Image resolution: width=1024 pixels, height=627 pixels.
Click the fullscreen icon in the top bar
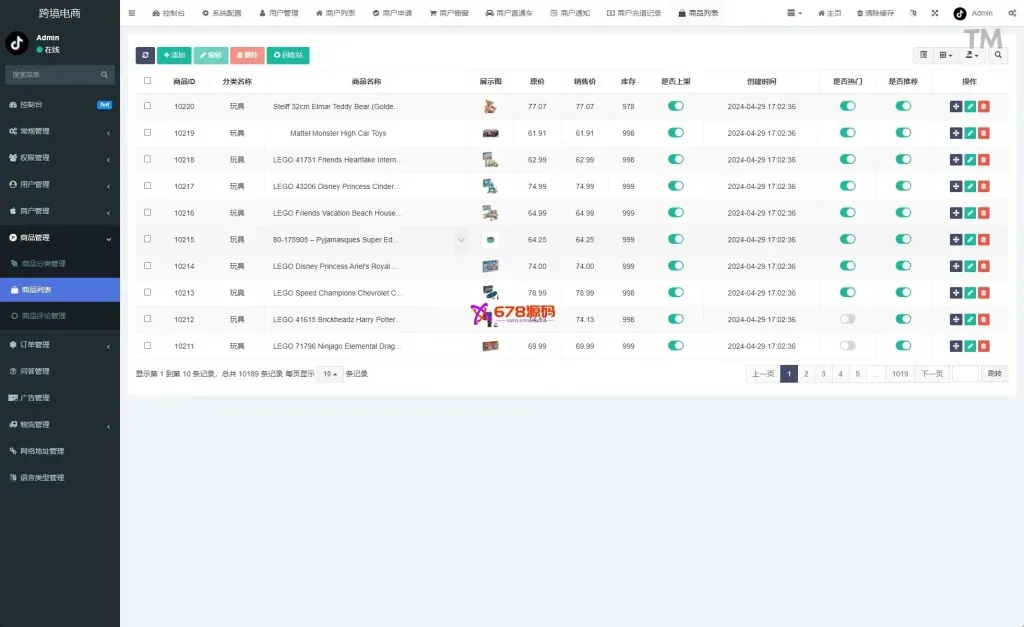point(935,14)
